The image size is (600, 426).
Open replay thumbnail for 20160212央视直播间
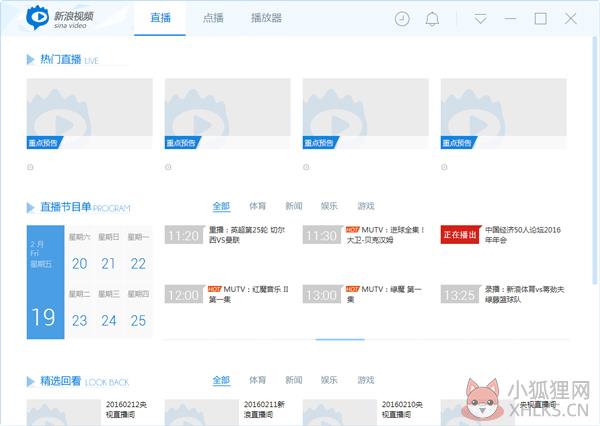(x=64, y=412)
